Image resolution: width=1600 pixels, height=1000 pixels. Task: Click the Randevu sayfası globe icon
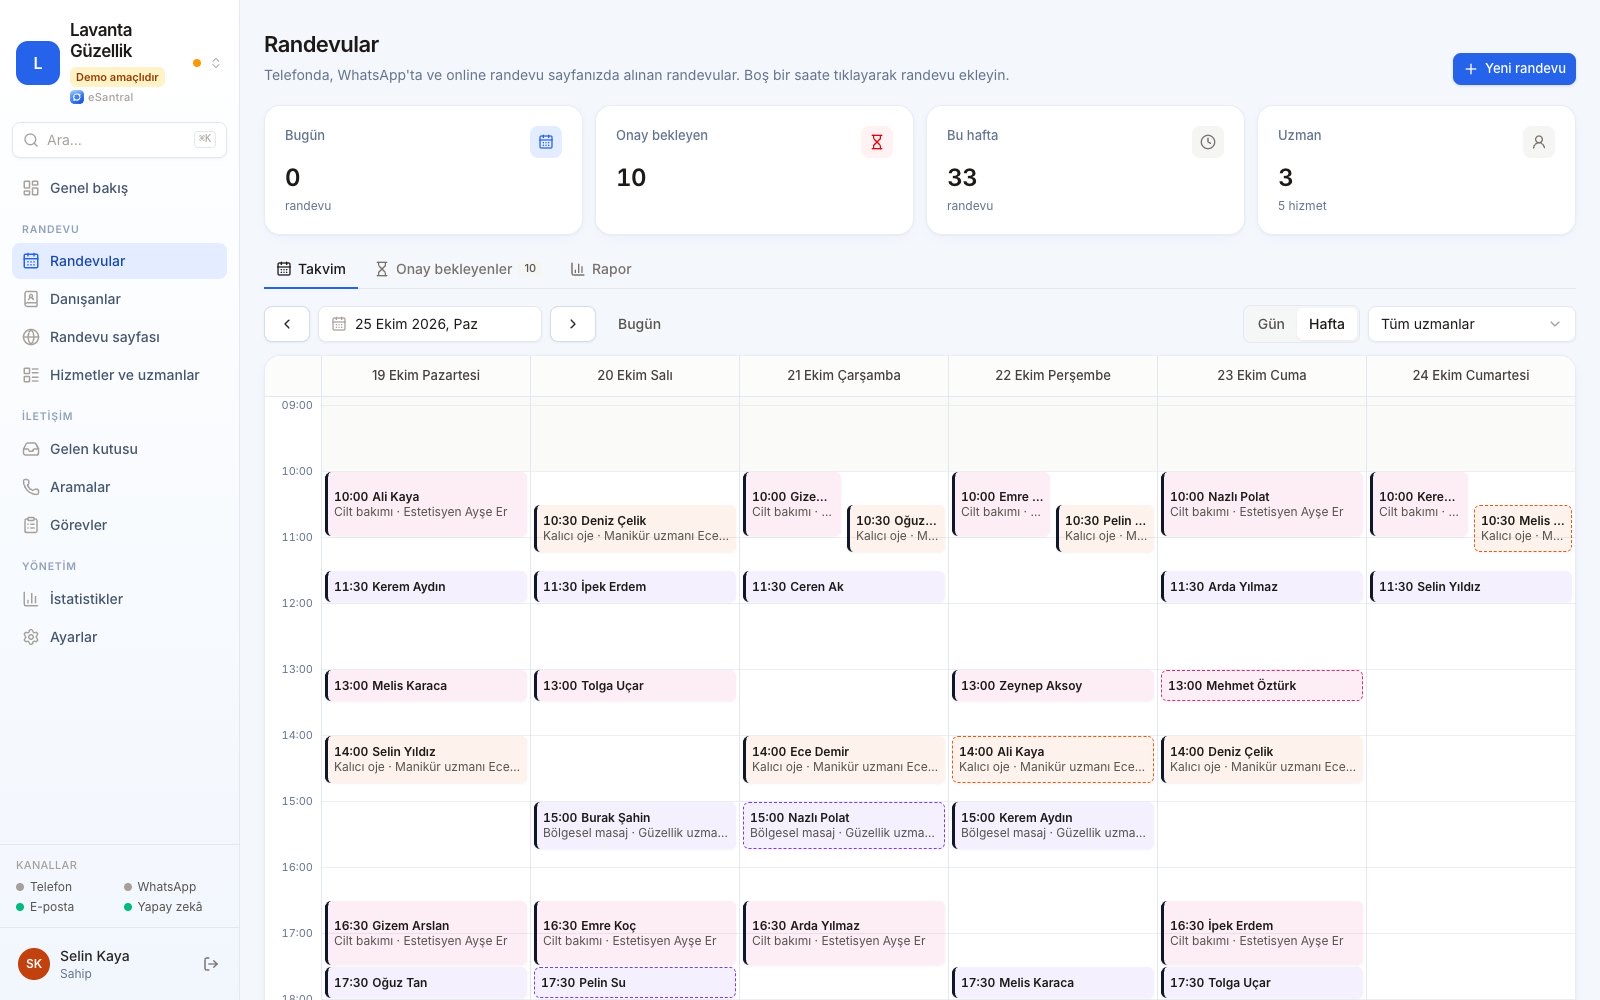[31, 337]
